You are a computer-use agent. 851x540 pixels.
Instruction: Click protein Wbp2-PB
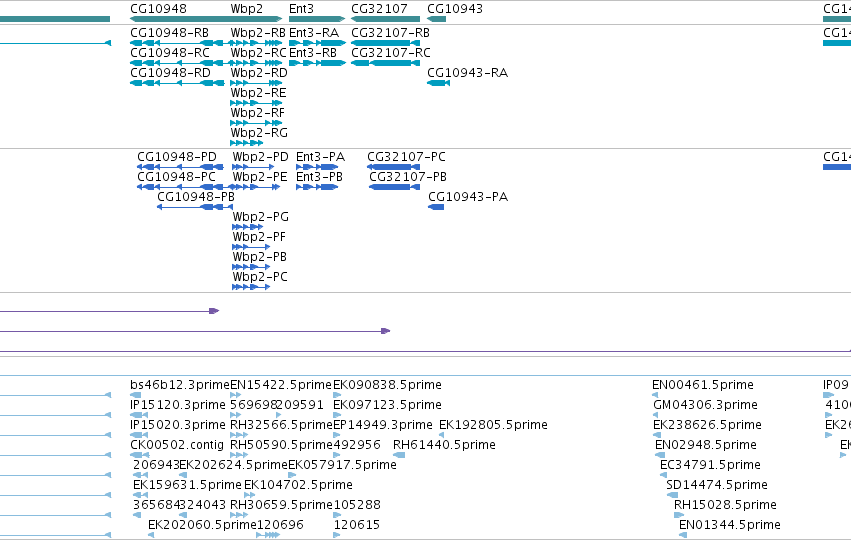click(x=259, y=257)
